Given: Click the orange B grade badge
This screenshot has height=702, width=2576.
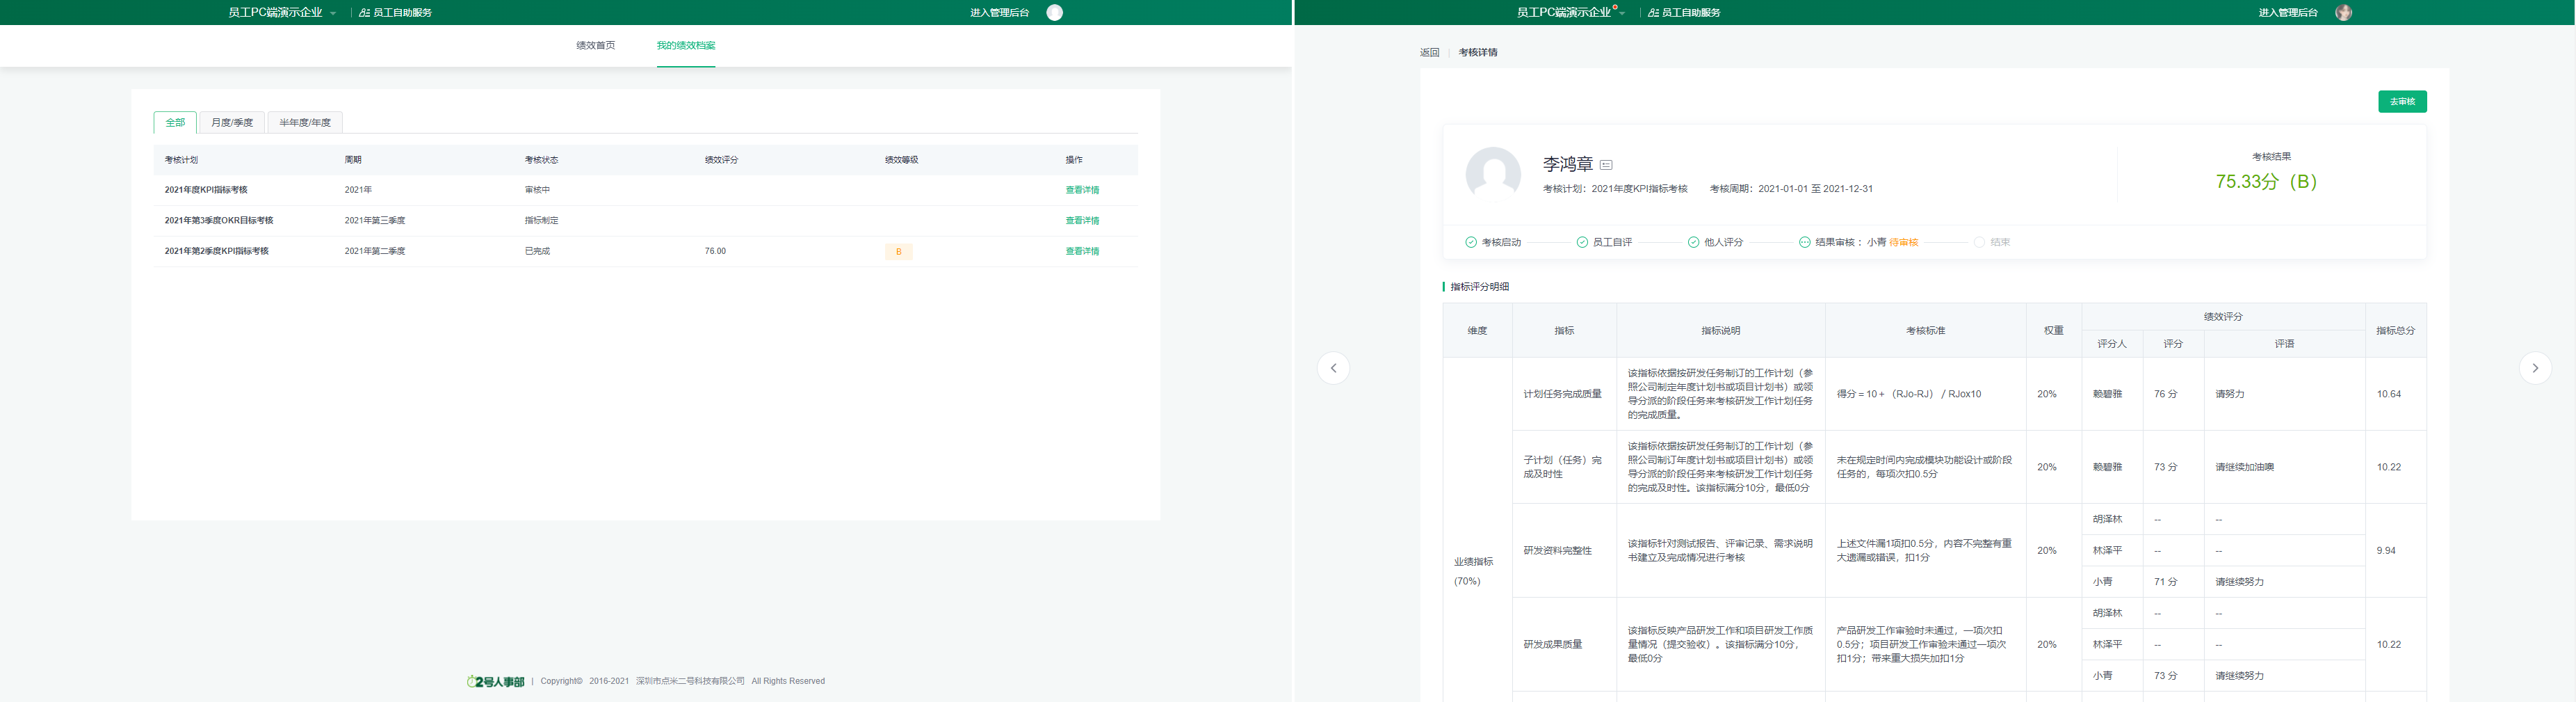Looking at the screenshot, I should point(898,251).
